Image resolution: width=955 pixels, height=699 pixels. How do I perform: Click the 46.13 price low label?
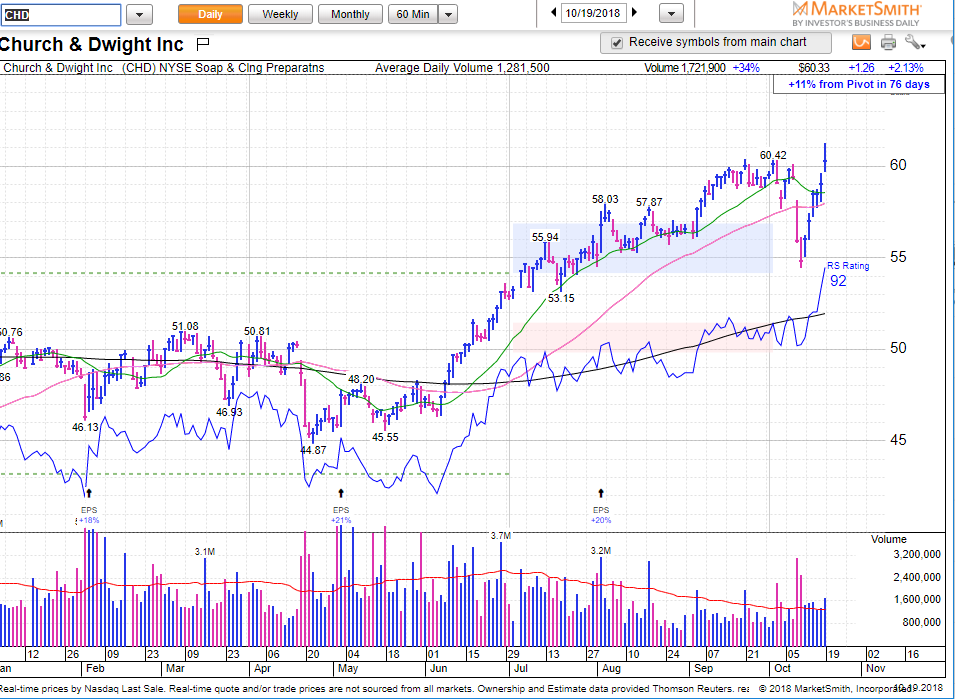85,427
